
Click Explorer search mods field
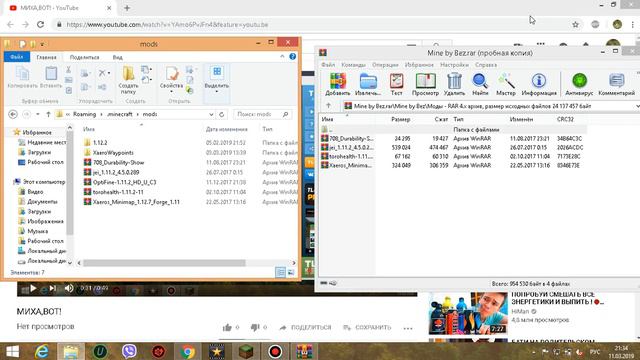tap(262, 114)
